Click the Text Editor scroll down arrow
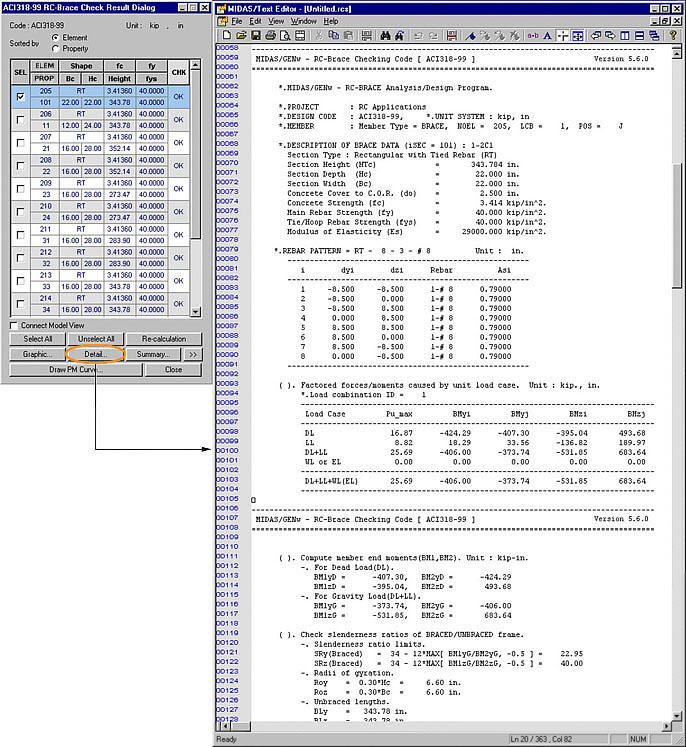Image resolution: width=686 pixels, height=747 pixels. click(677, 716)
